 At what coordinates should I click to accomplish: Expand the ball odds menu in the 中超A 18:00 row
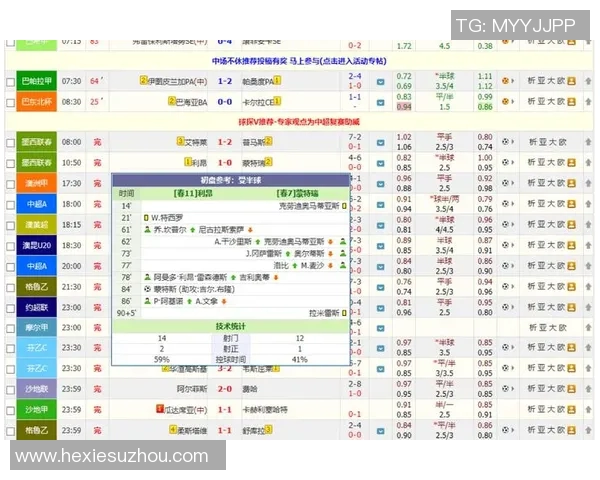(x=508, y=204)
